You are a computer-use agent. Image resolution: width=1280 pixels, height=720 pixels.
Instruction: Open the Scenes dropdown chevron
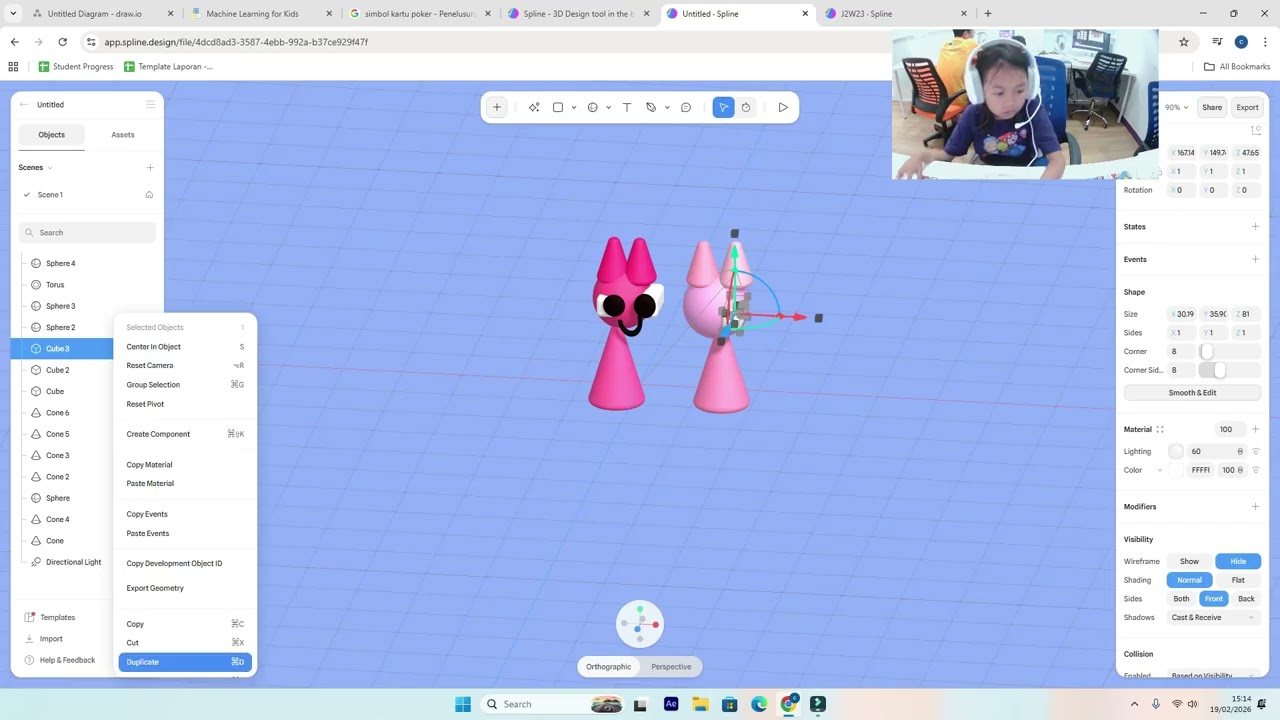(50, 168)
